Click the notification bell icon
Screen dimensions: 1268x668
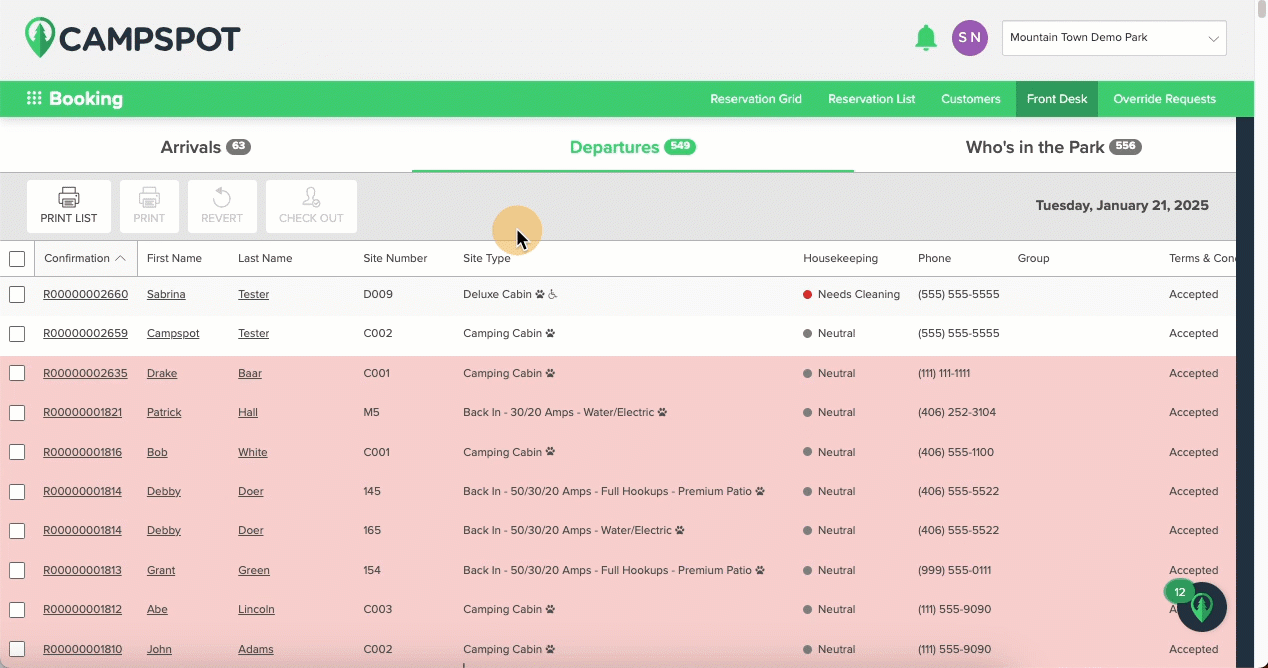[926, 38]
